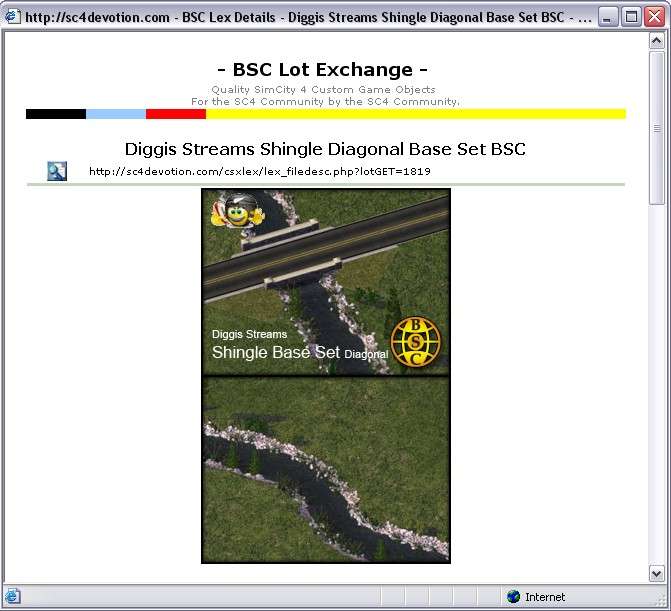
Task: Click the lower diagonal stream preview image
Action: click(326, 470)
